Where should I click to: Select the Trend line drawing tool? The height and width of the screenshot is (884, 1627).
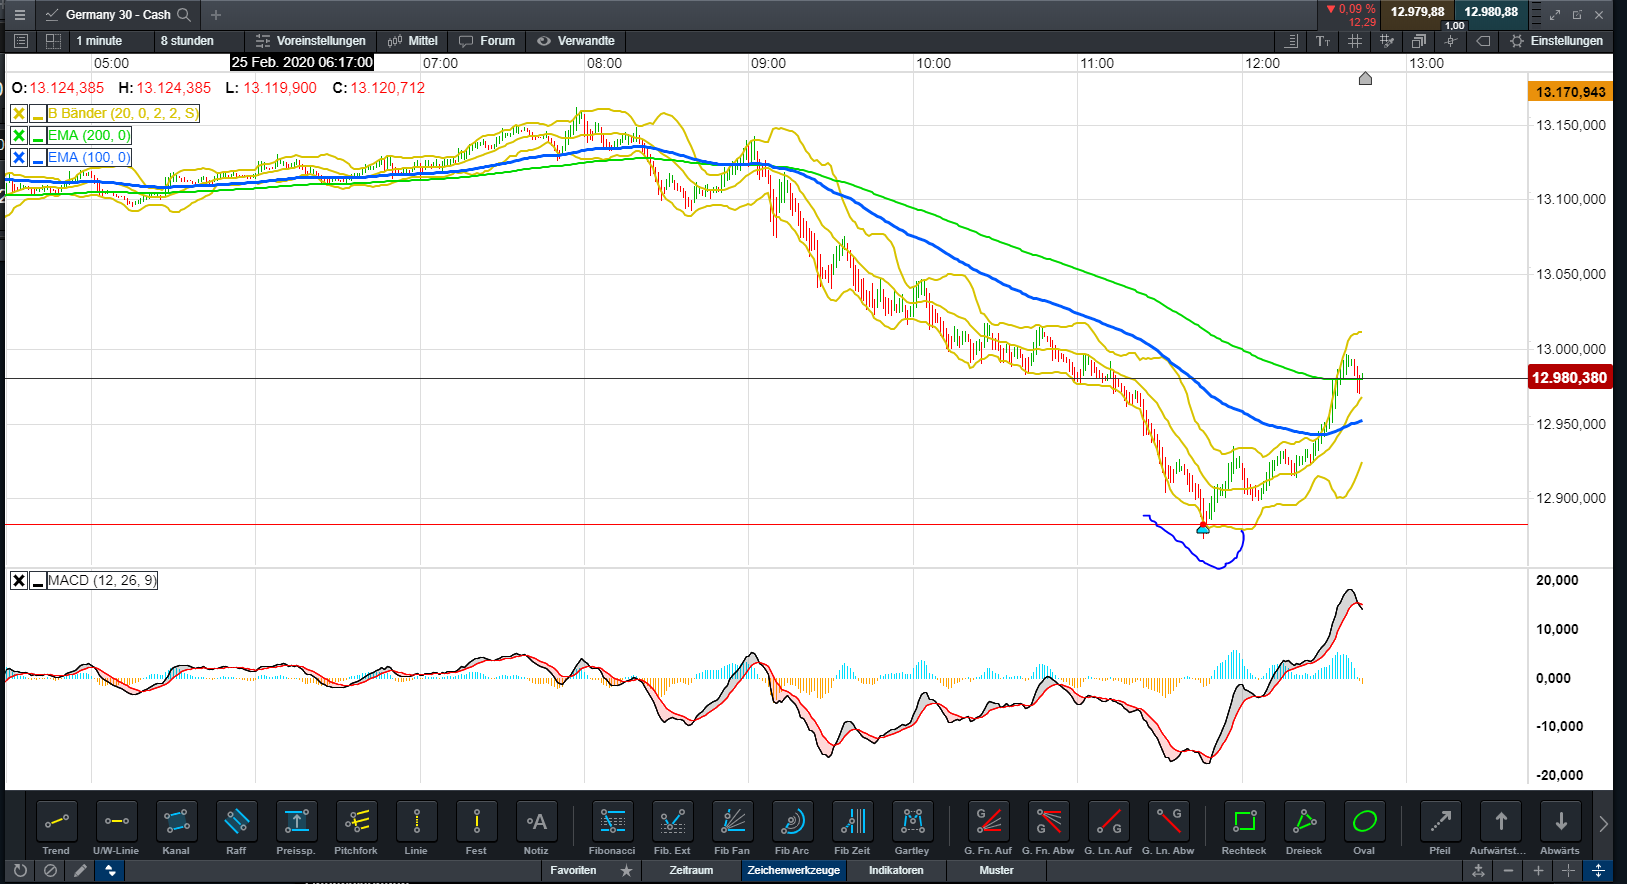point(56,822)
